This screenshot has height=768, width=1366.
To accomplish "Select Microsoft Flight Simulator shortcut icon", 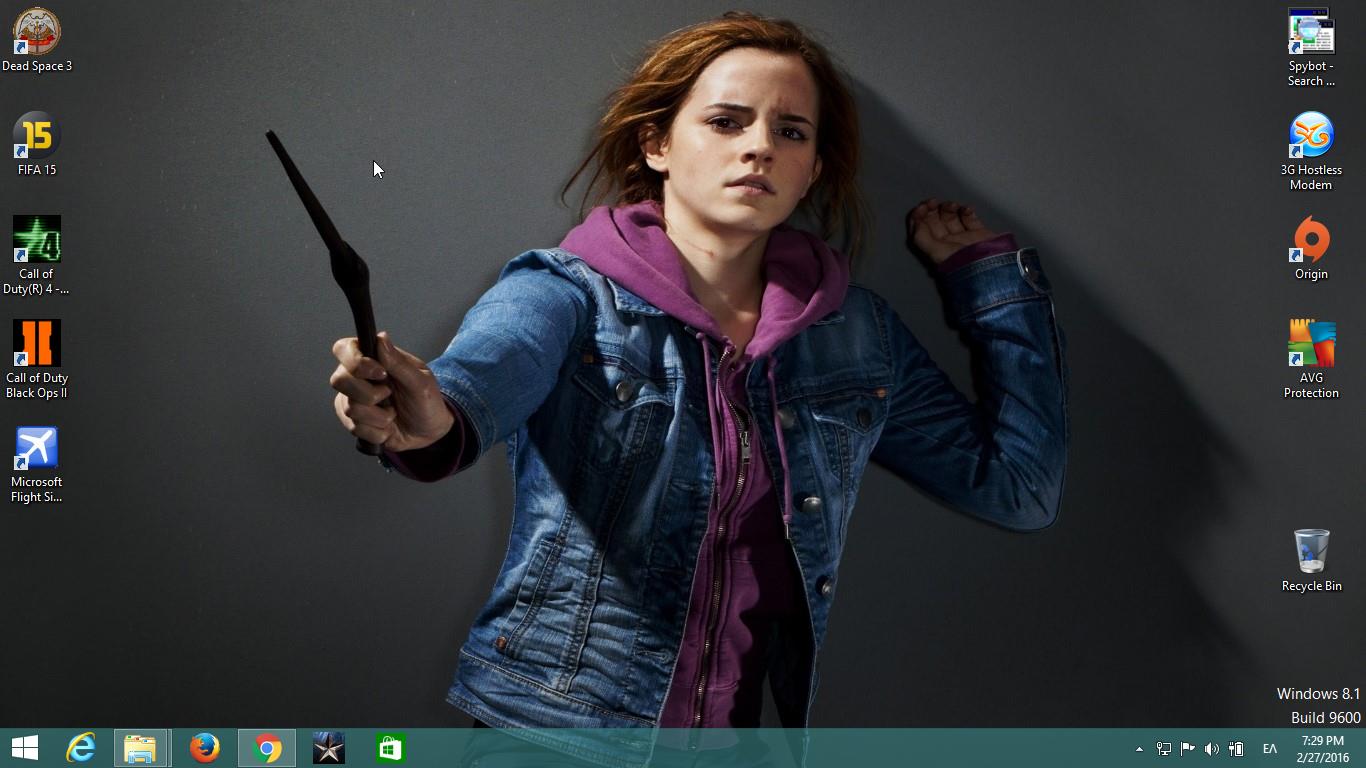I will coord(37,465).
